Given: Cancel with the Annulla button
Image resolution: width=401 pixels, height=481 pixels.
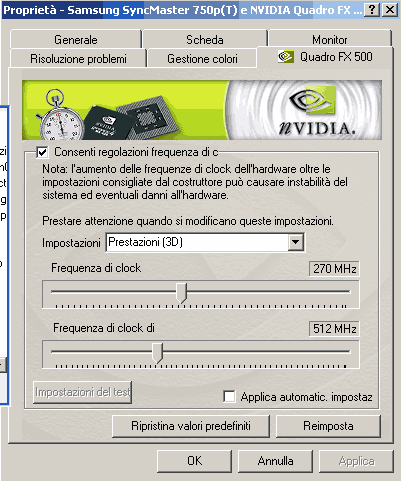Looking at the screenshot, I should point(275,461).
